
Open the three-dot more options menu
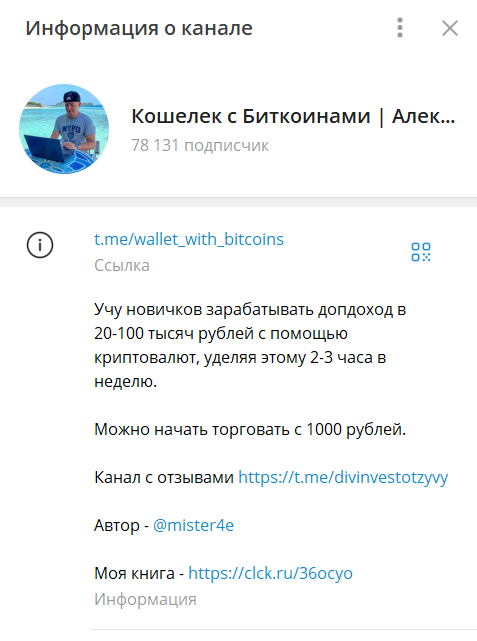(400, 28)
